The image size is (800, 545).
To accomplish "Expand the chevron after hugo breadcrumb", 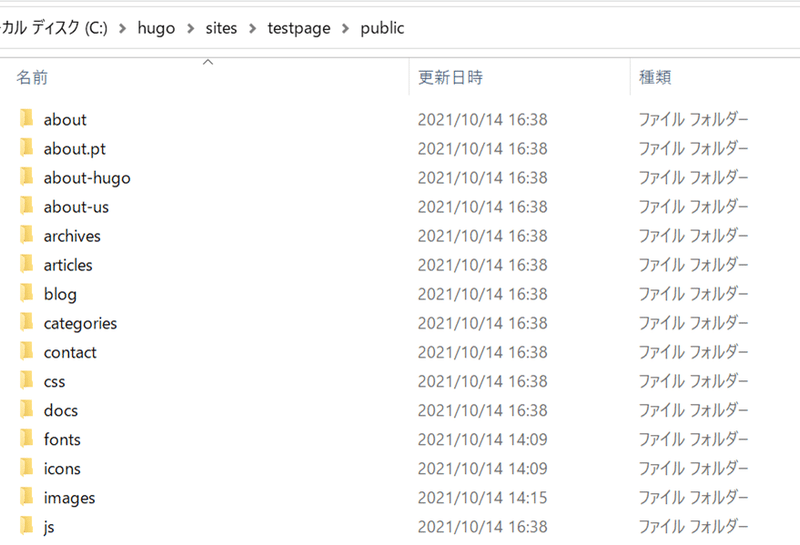I will click(191, 29).
